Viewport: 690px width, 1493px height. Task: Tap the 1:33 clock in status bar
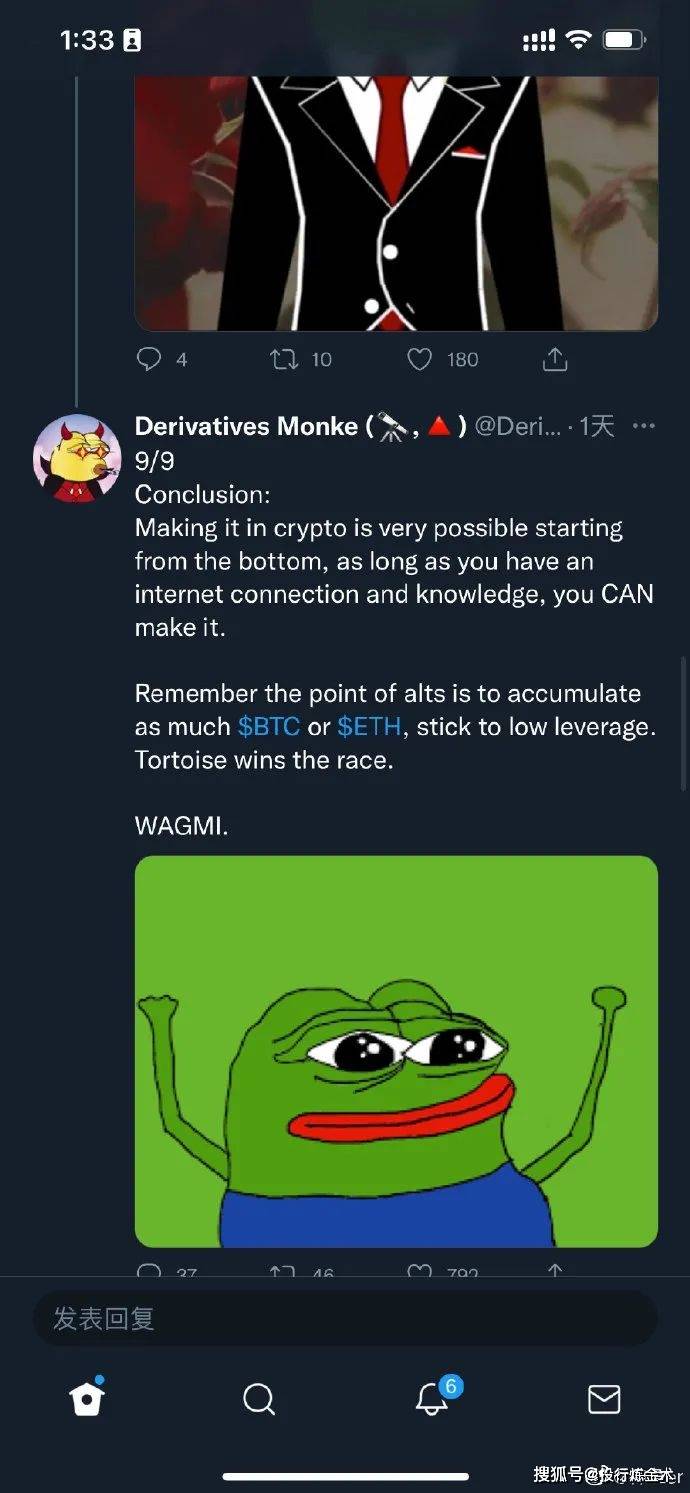[x=87, y=40]
